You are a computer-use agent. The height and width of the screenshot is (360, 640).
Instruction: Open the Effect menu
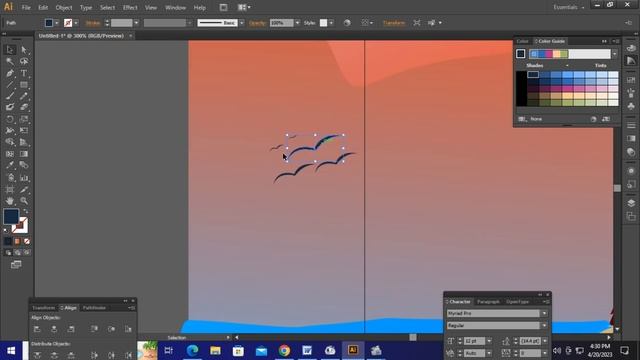tap(130, 7)
